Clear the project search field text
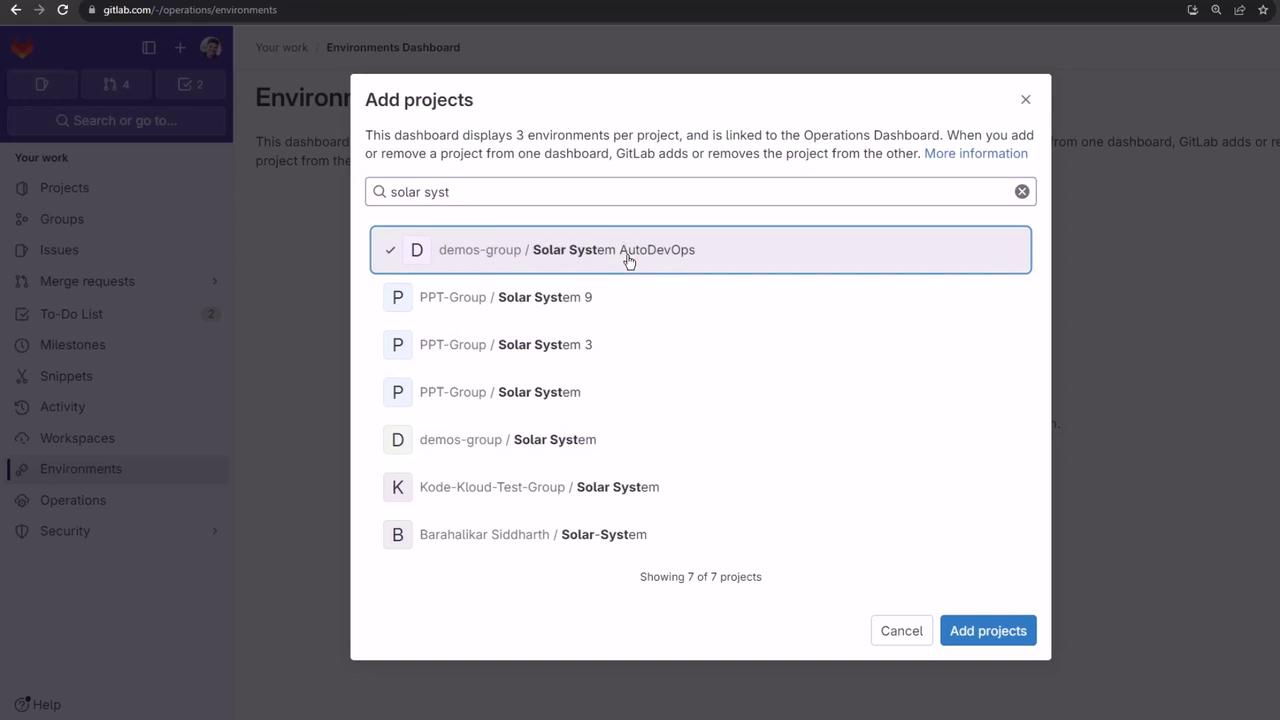The height and width of the screenshot is (720, 1280). coord(1022,192)
